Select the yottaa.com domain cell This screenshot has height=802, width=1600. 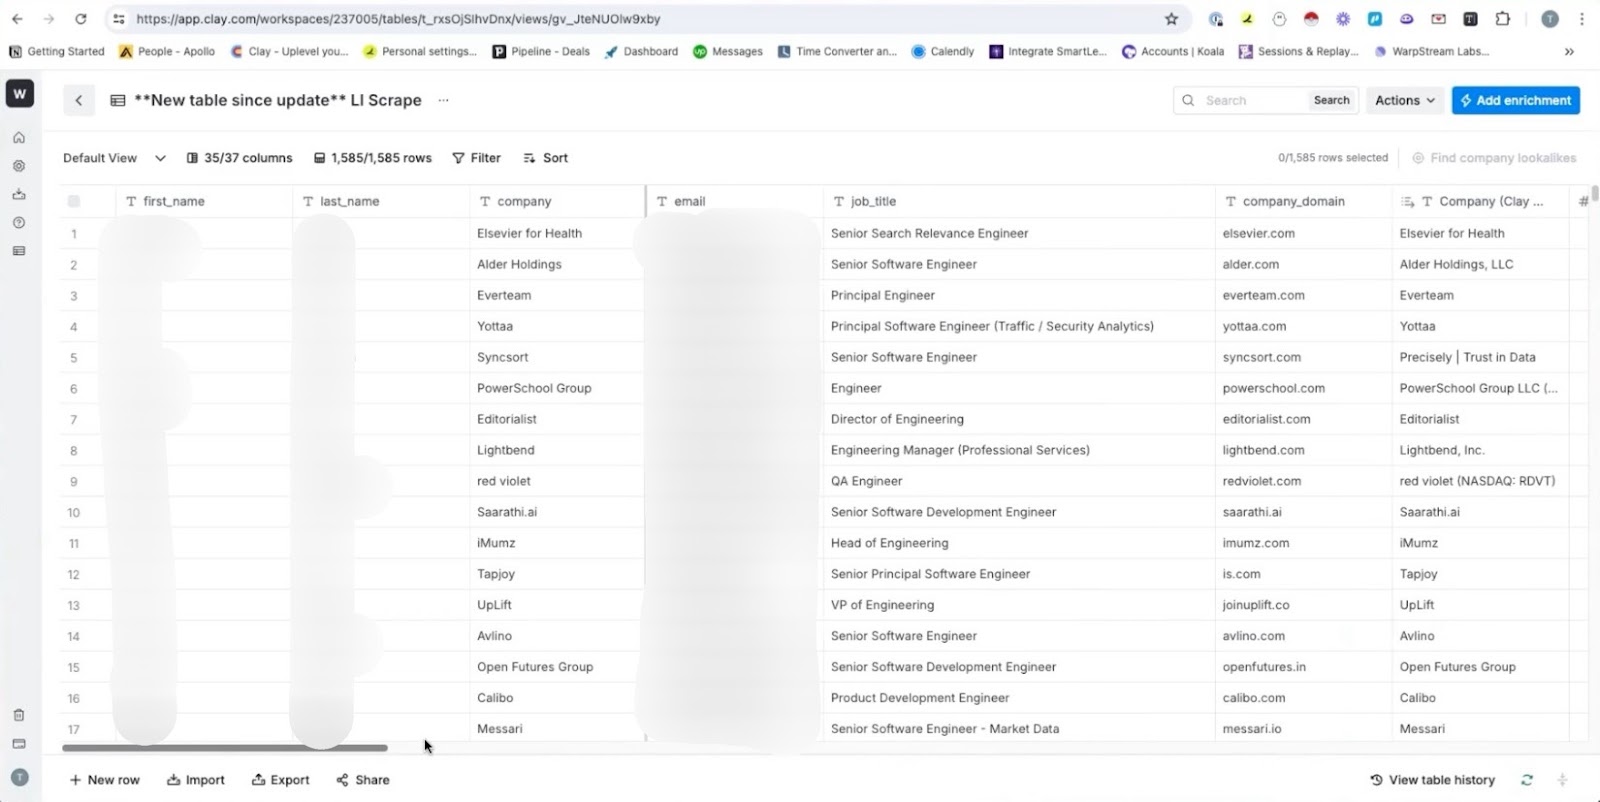coord(1303,326)
